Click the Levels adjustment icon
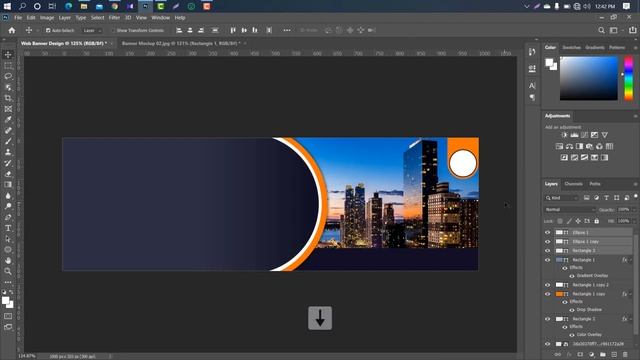 point(574,135)
